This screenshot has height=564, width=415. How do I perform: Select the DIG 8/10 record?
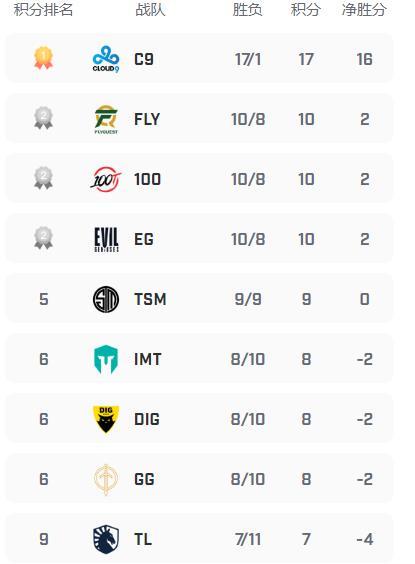point(248,419)
